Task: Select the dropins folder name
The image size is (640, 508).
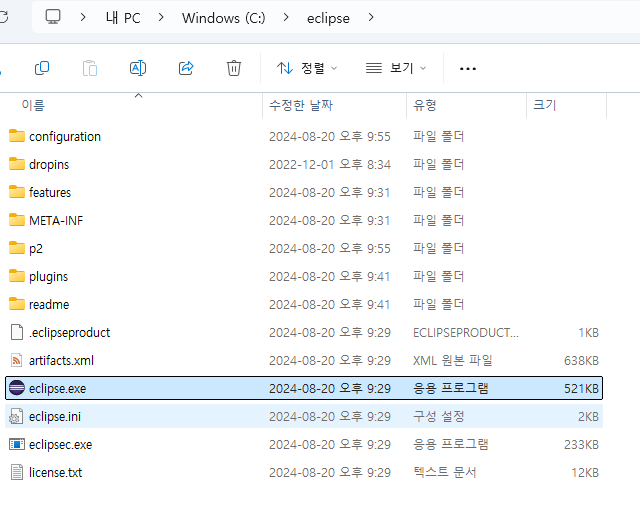Action: pos(49,165)
